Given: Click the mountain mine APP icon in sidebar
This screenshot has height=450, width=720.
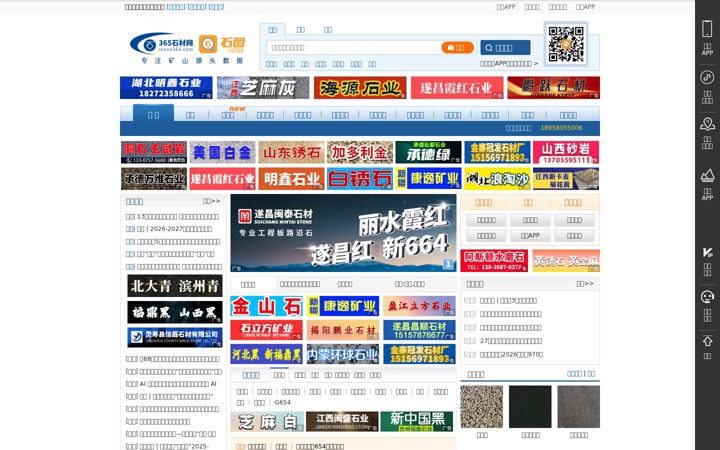Looking at the screenshot, I should [707, 175].
